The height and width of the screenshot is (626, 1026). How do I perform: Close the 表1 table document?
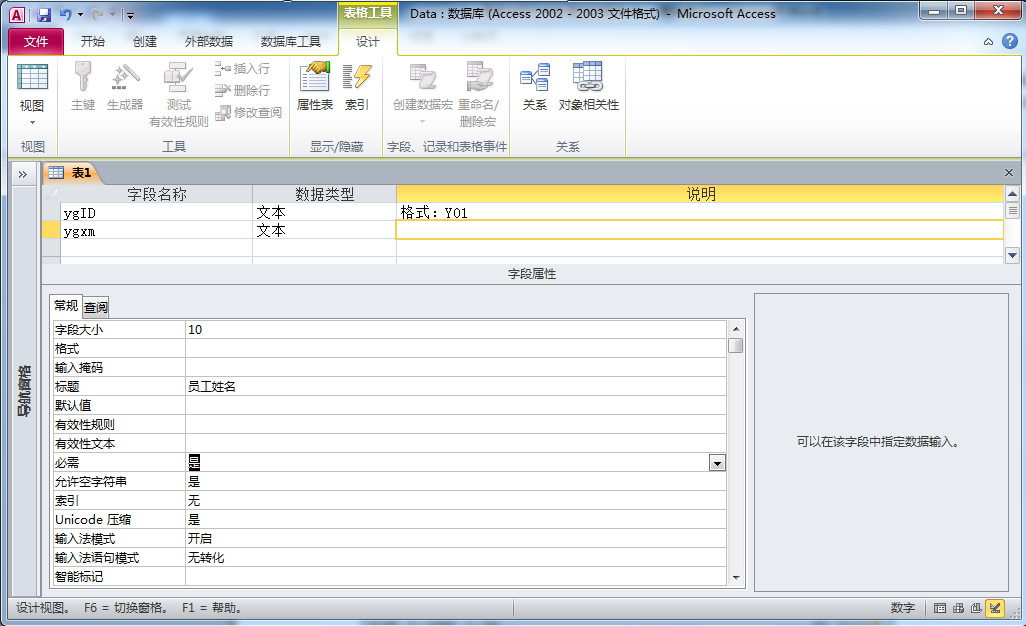point(1009,173)
